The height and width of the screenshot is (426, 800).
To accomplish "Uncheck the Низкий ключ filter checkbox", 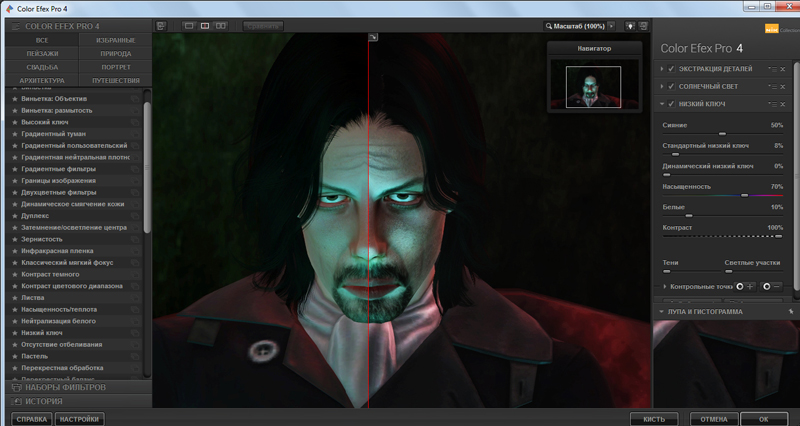I will 671,104.
